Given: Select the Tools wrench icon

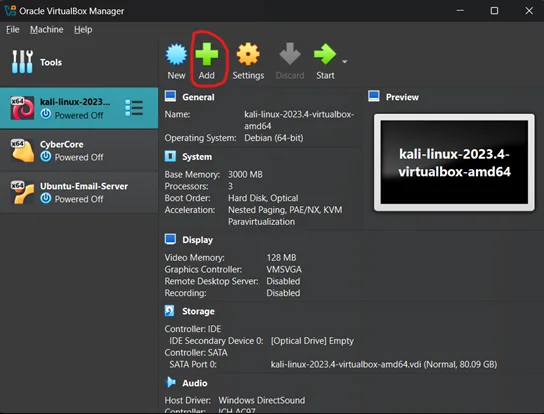Looking at the screenshot, I should point(22,62).
